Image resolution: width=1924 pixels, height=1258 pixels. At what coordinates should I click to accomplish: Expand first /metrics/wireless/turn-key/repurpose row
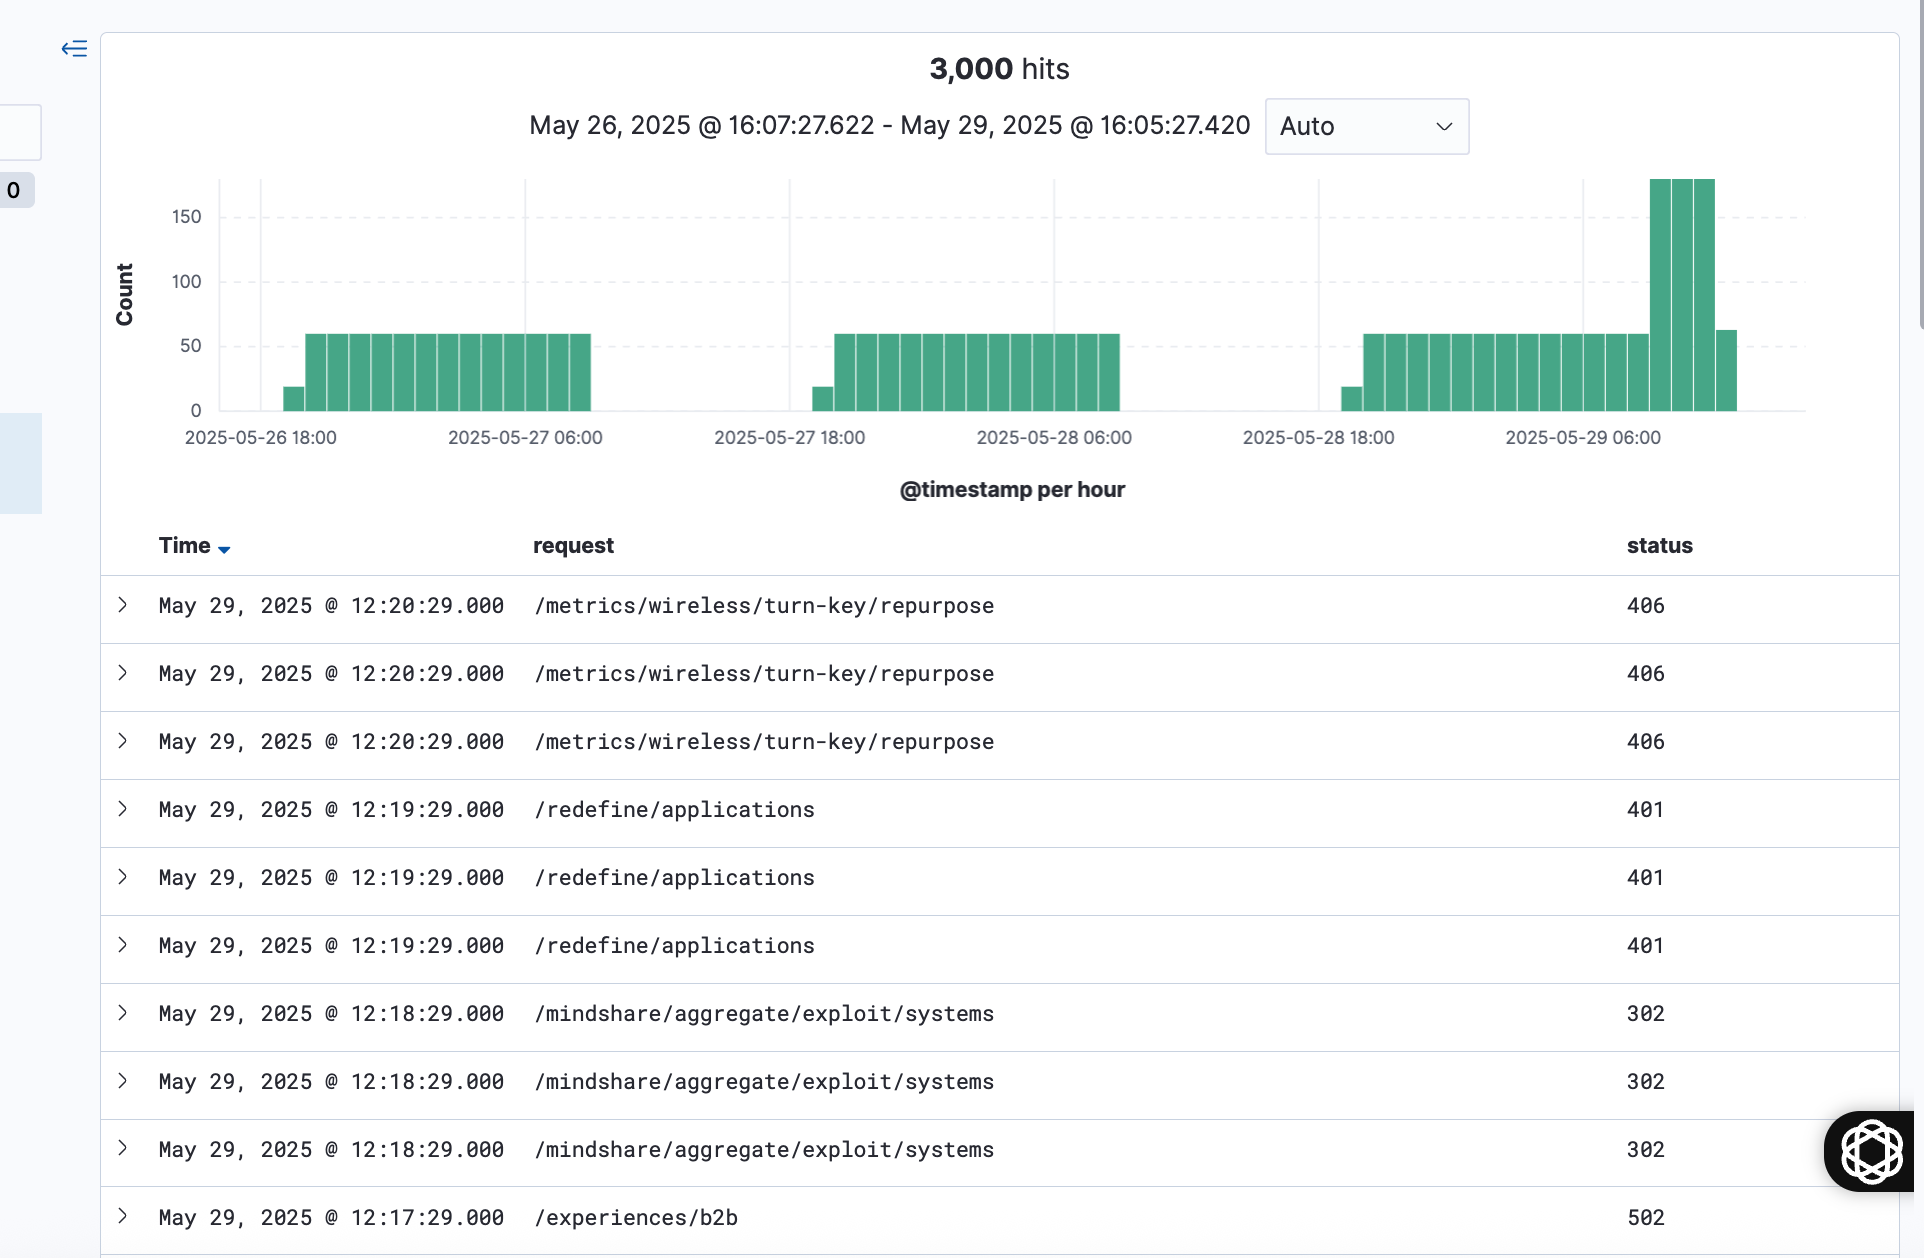pos(123,605)
